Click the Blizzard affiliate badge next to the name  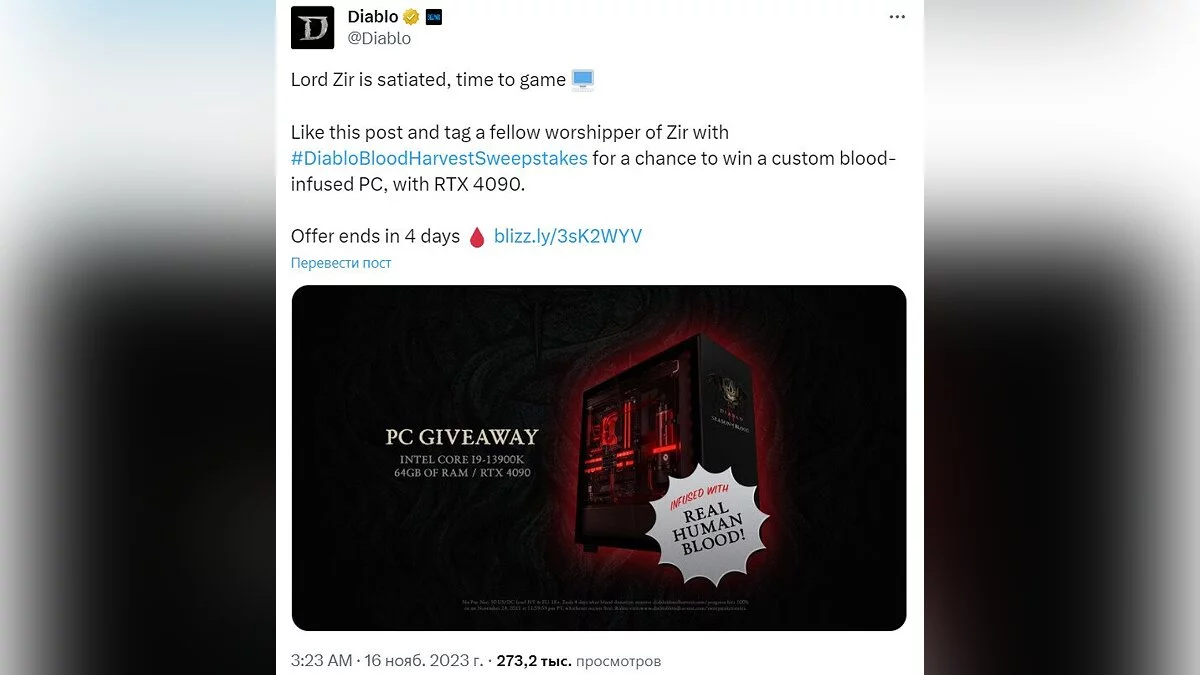[434, 17]
